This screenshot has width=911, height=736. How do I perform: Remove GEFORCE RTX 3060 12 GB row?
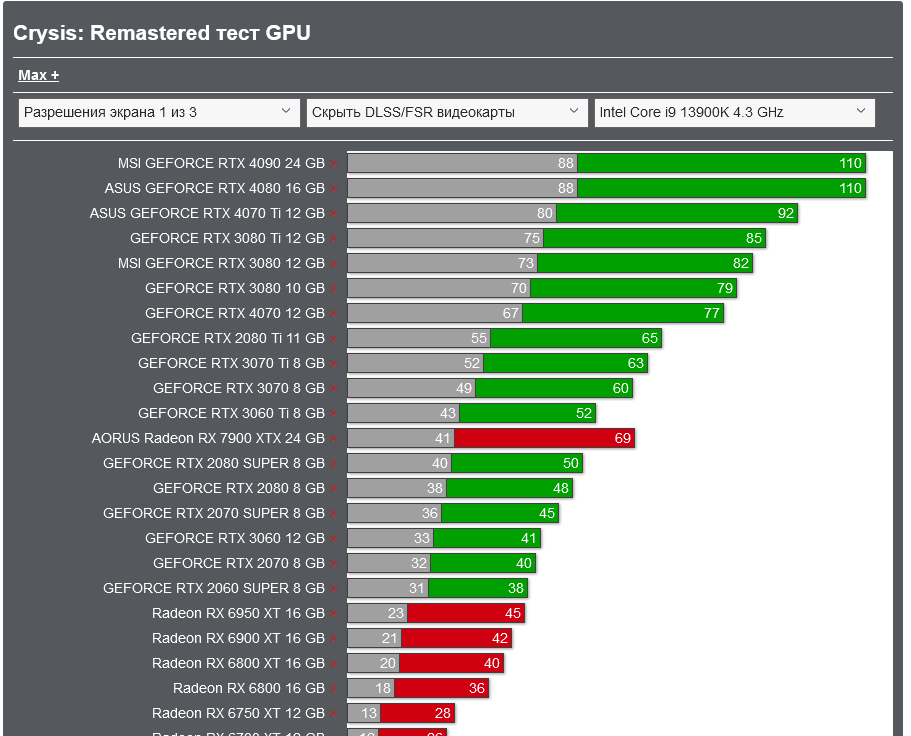(333, 538)
